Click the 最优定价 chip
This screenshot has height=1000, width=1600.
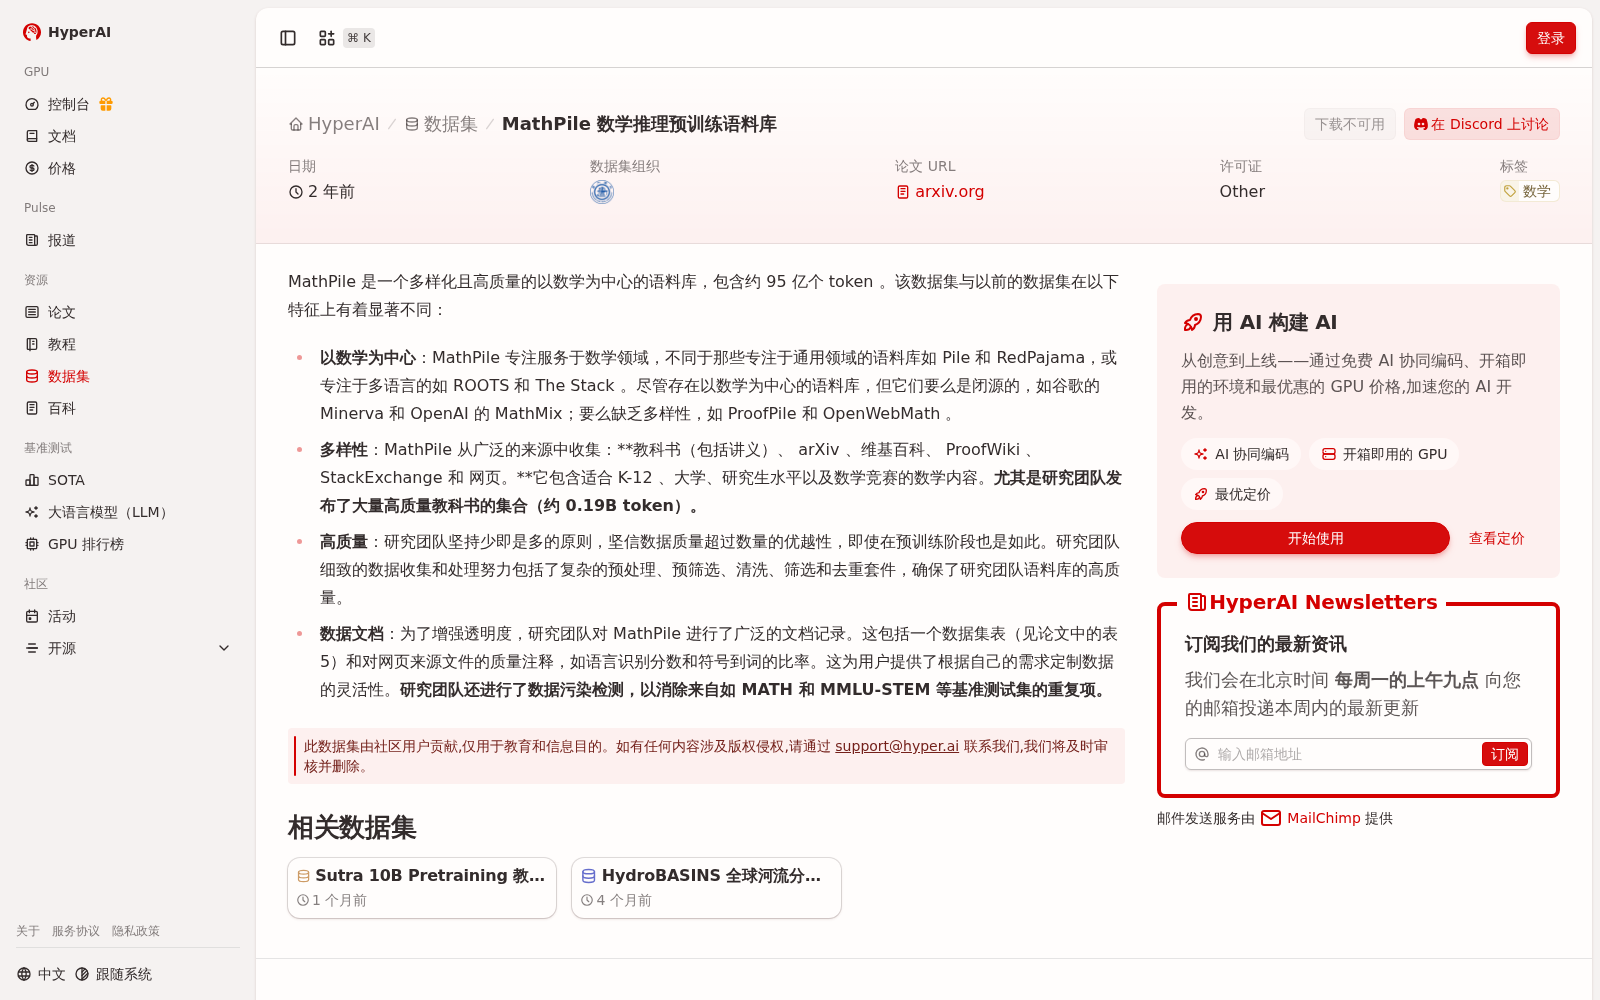coord(1232,494)
